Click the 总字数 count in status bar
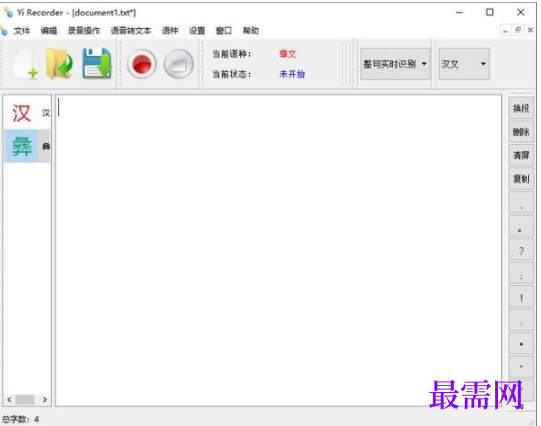This screenshot has height=426, width=541. pyautogui.click(x=21, y=419)
